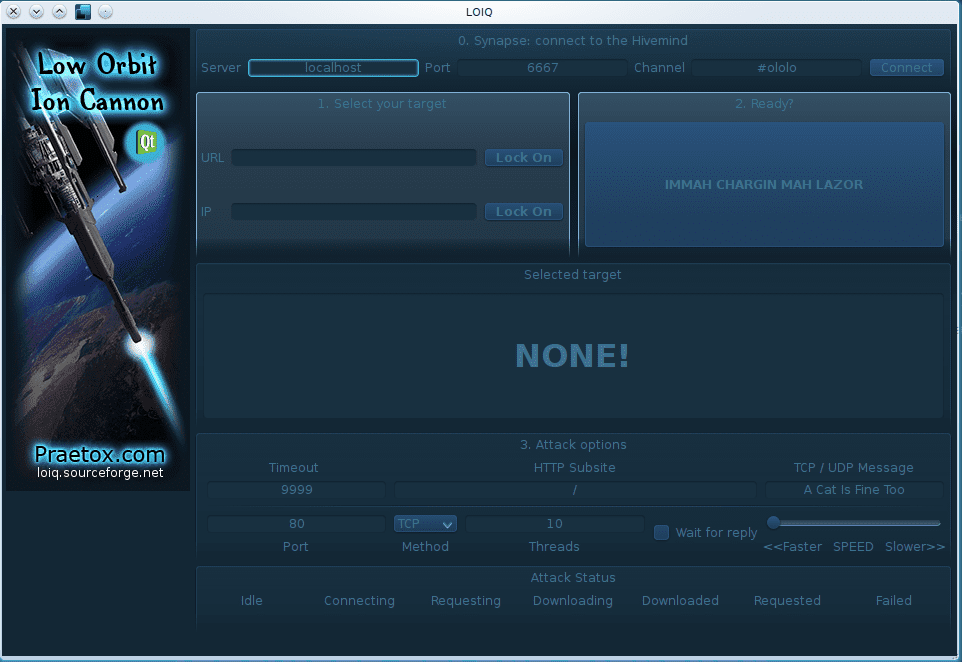Click the on-all-desktops pin button in title bar
Viewport: 962px width, 662px height.
tap(105, 12)
